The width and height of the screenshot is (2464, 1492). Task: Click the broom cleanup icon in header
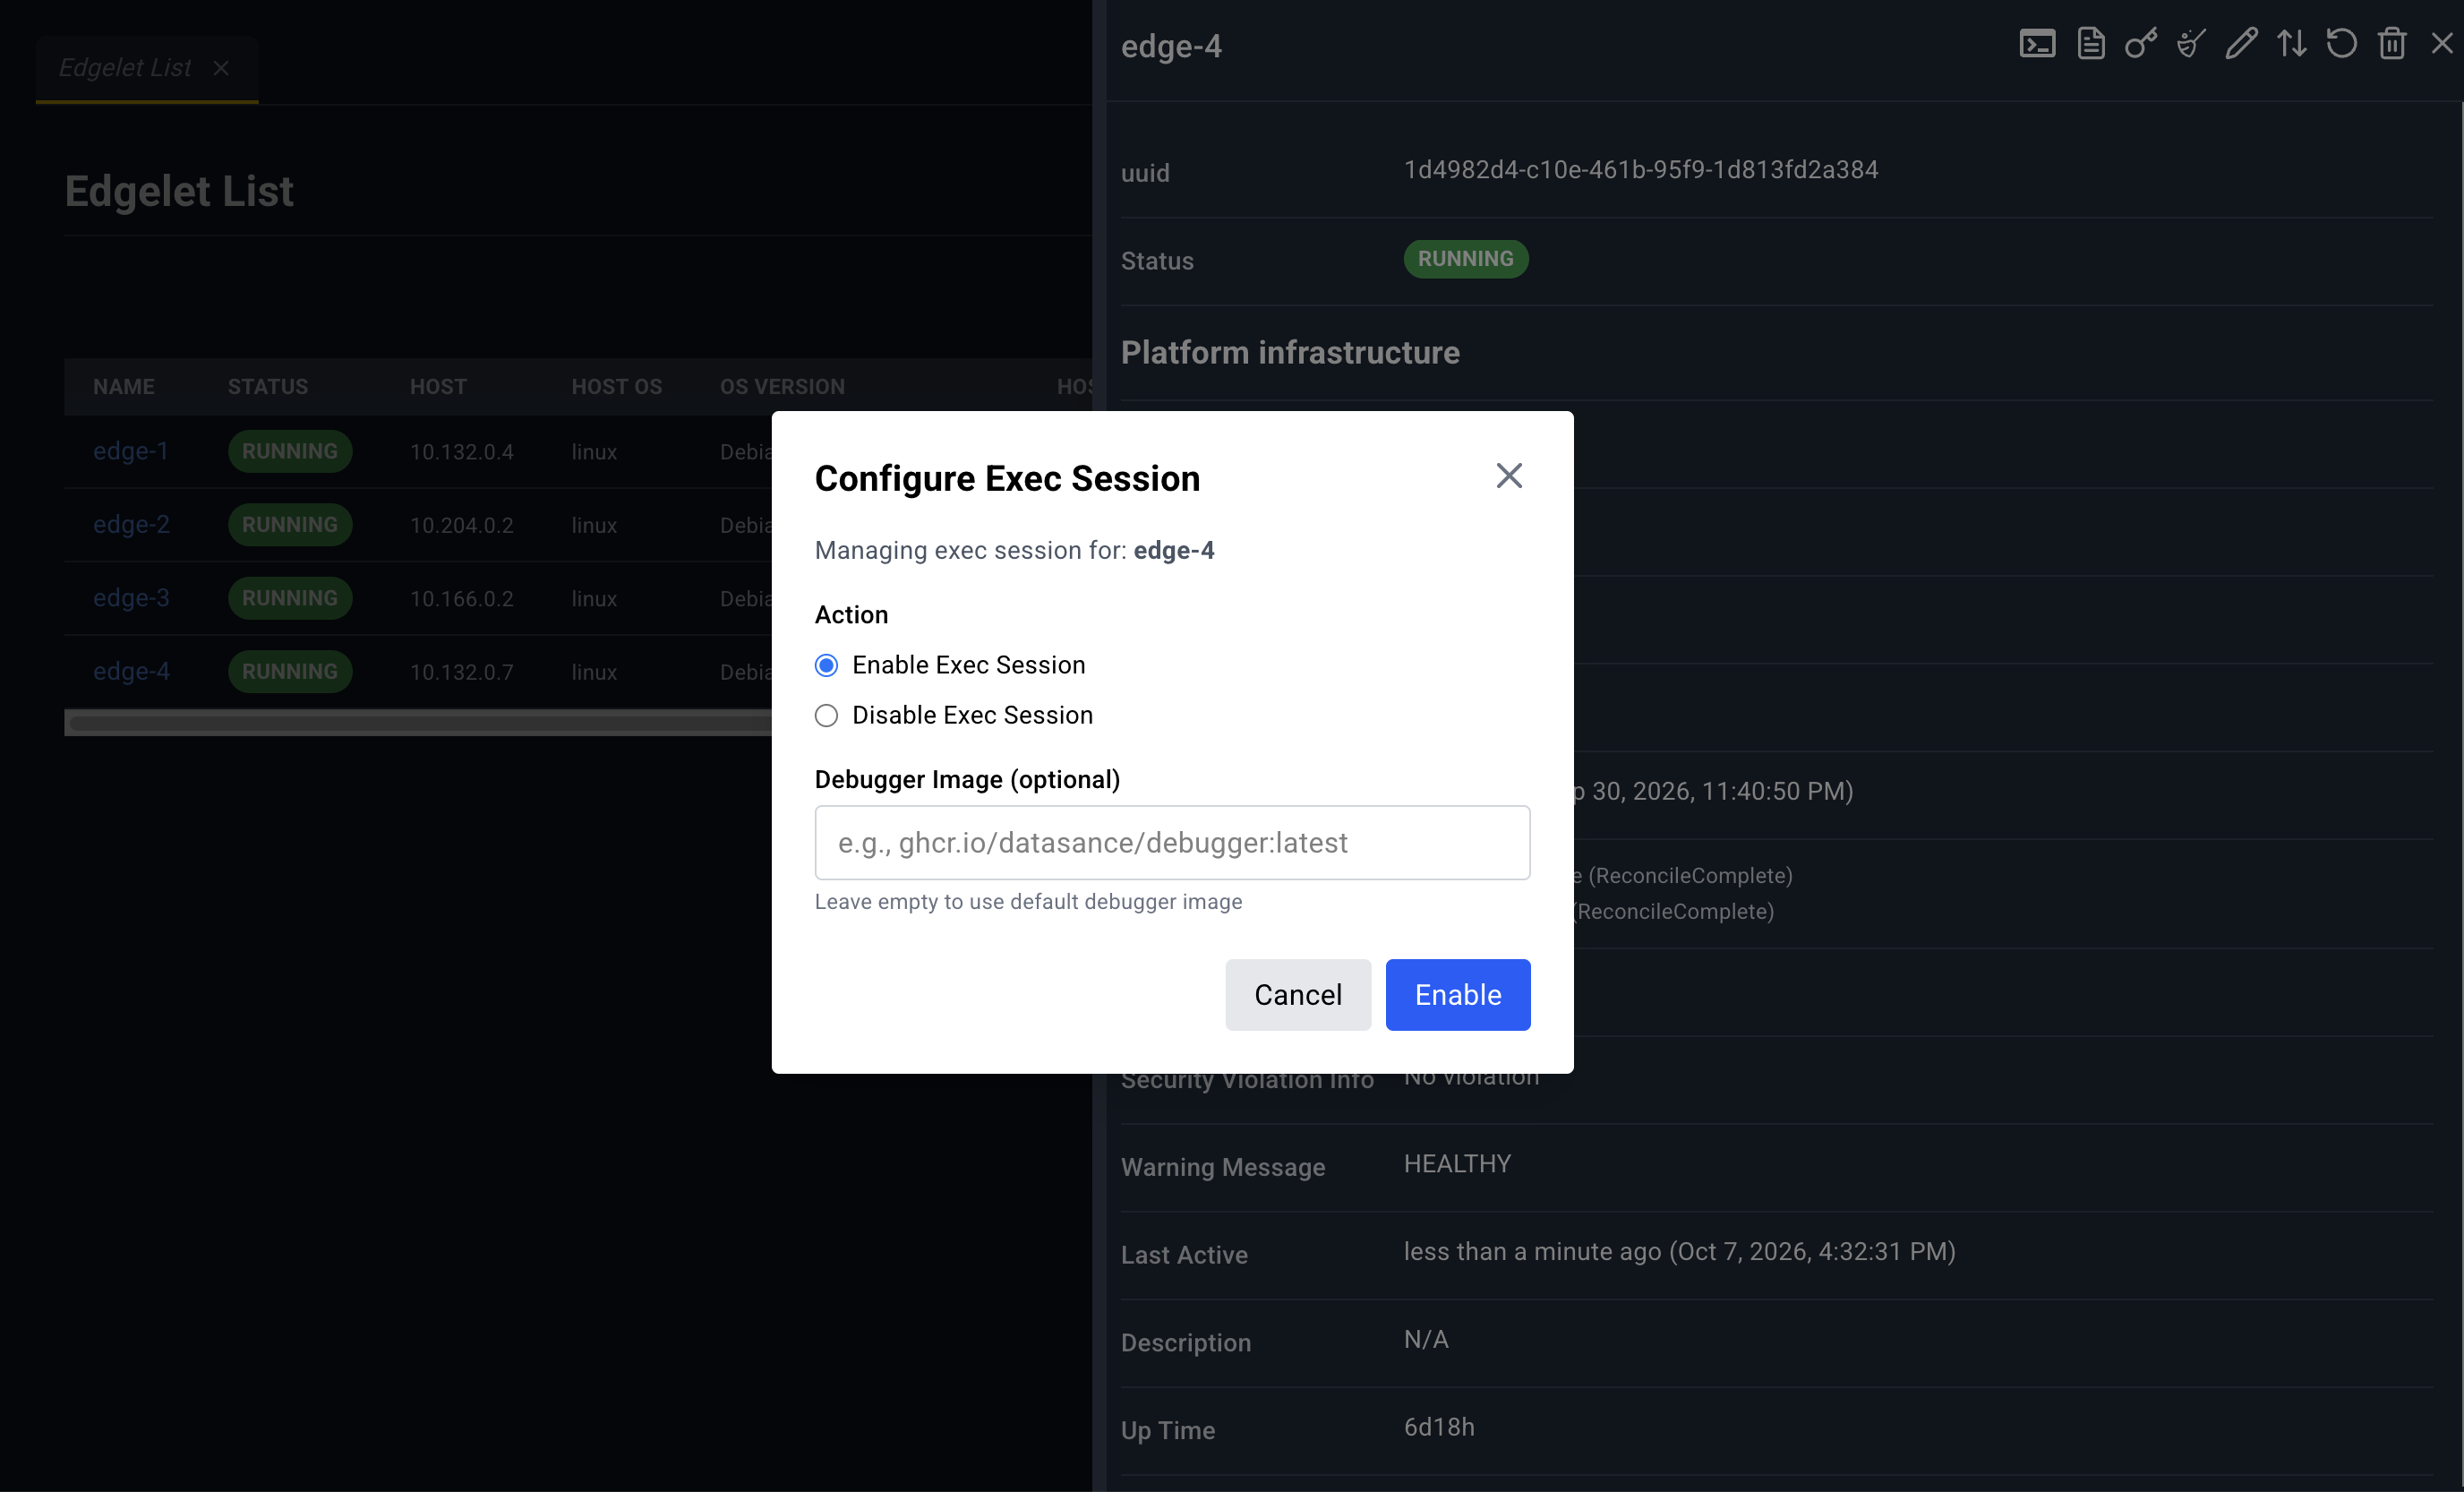click(x=2191, y=44)
